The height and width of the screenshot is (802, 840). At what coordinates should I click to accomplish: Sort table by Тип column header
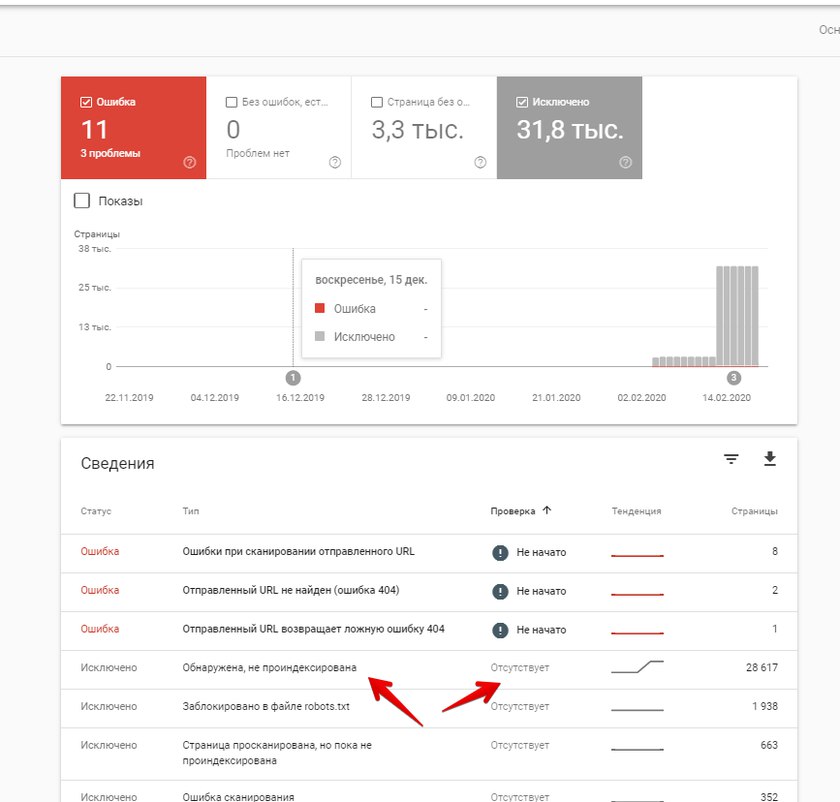(x=191, y=511)
